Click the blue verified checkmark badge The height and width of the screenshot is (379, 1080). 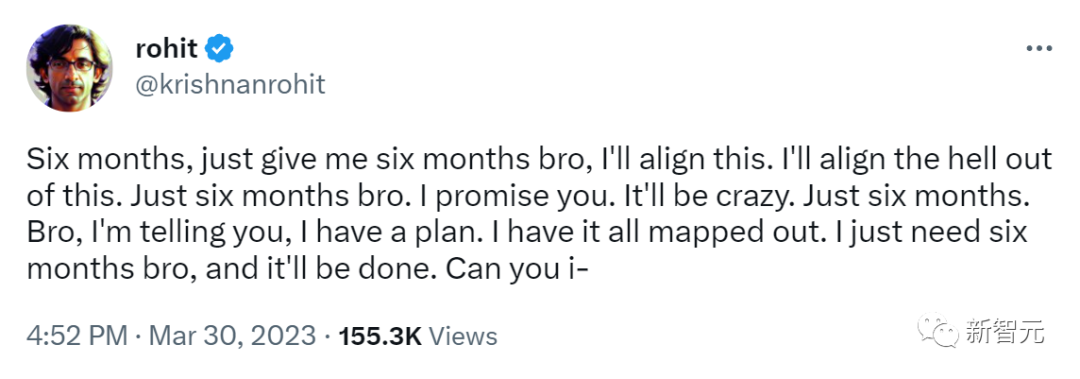(220, 49)
